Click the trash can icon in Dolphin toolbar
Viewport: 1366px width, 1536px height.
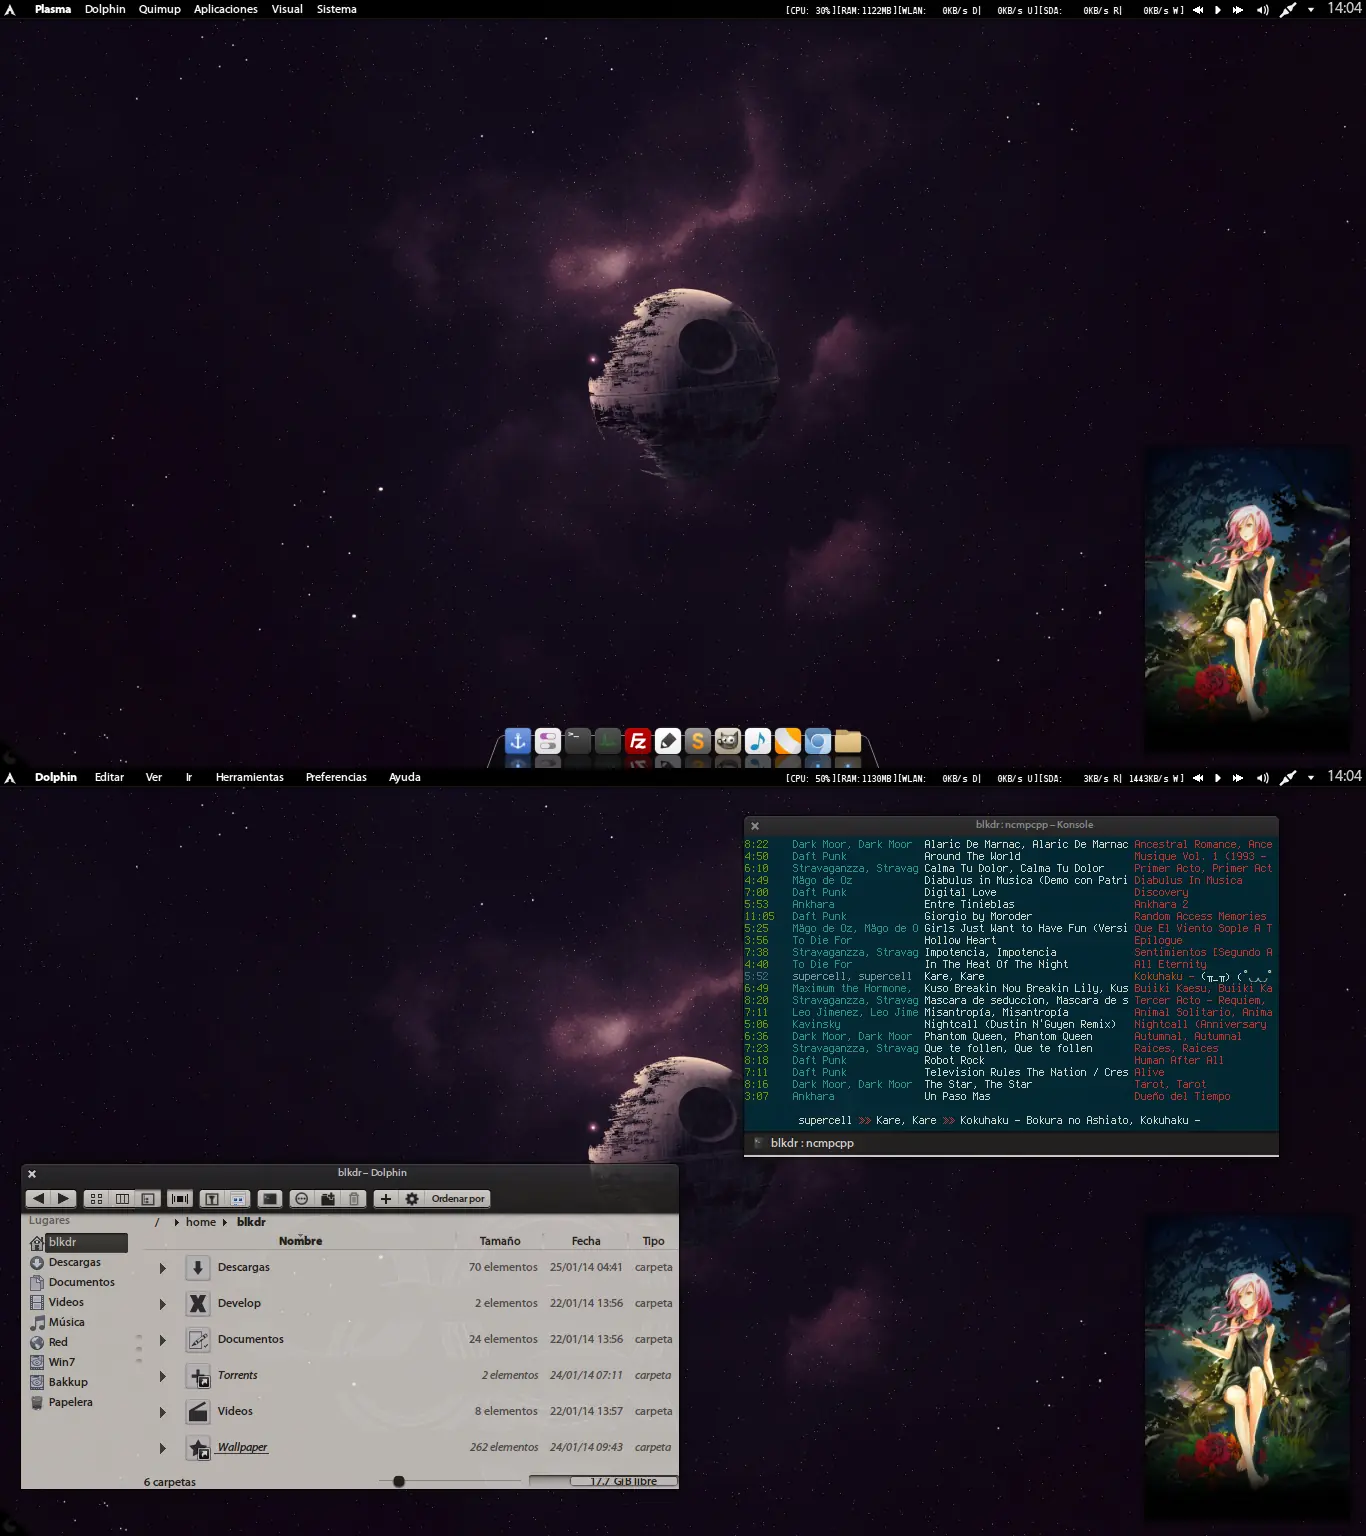(353, 1198)
